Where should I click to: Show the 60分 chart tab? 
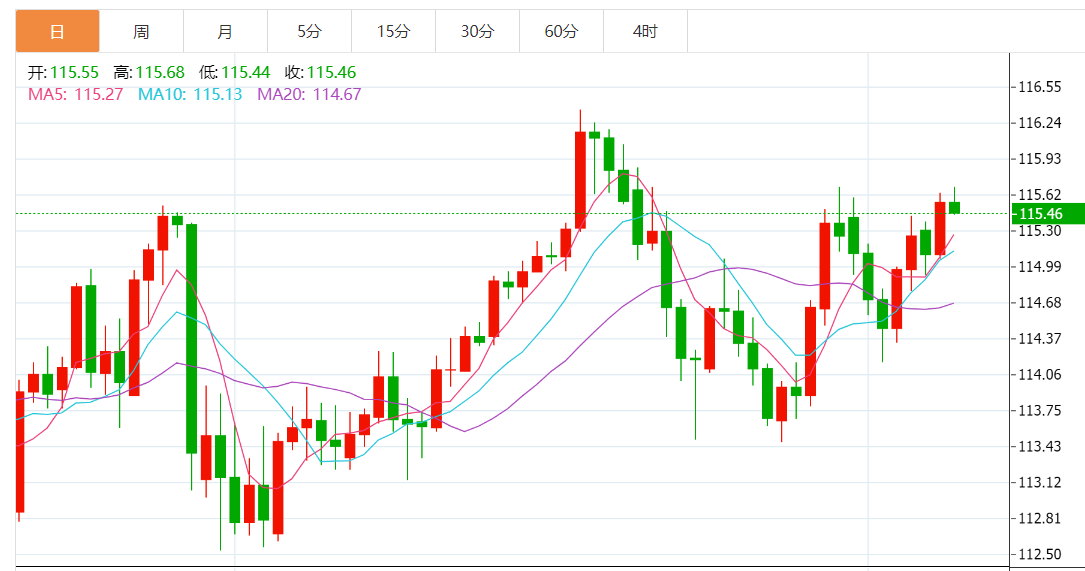point(561,32)
